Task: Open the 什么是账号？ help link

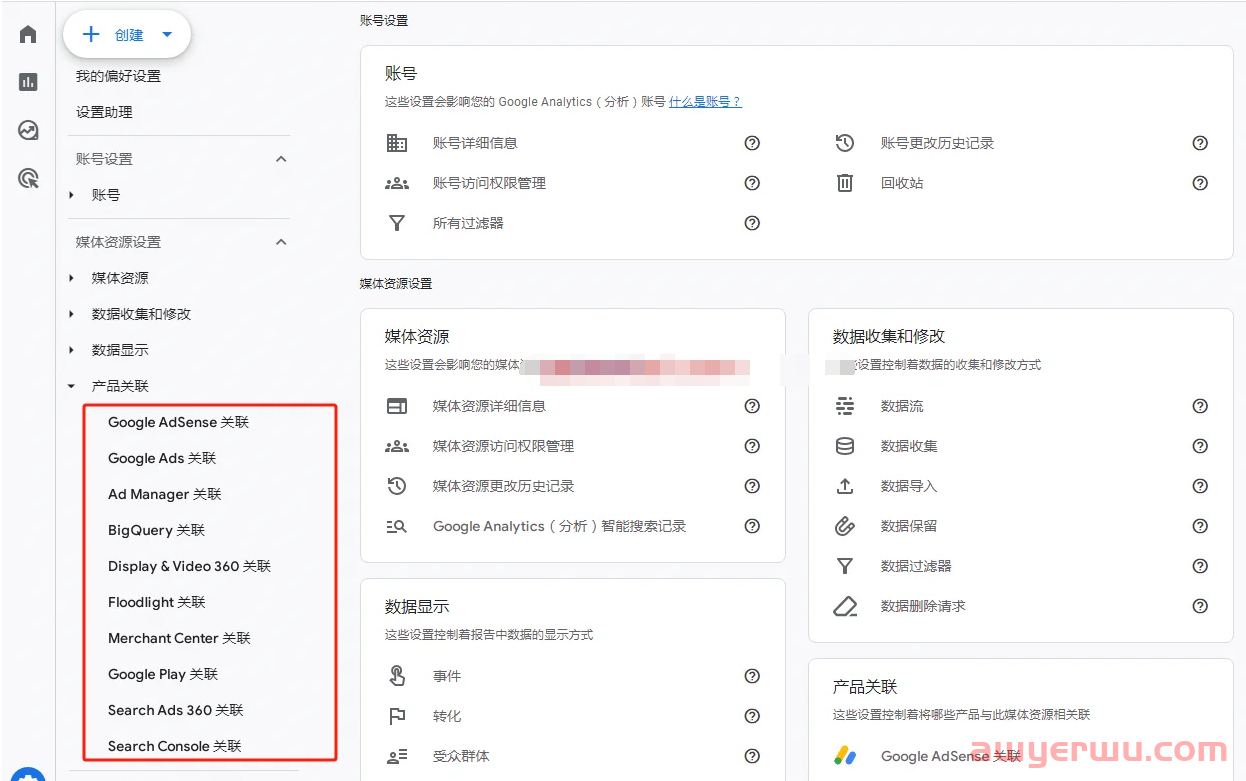Action: click(705, 102)
